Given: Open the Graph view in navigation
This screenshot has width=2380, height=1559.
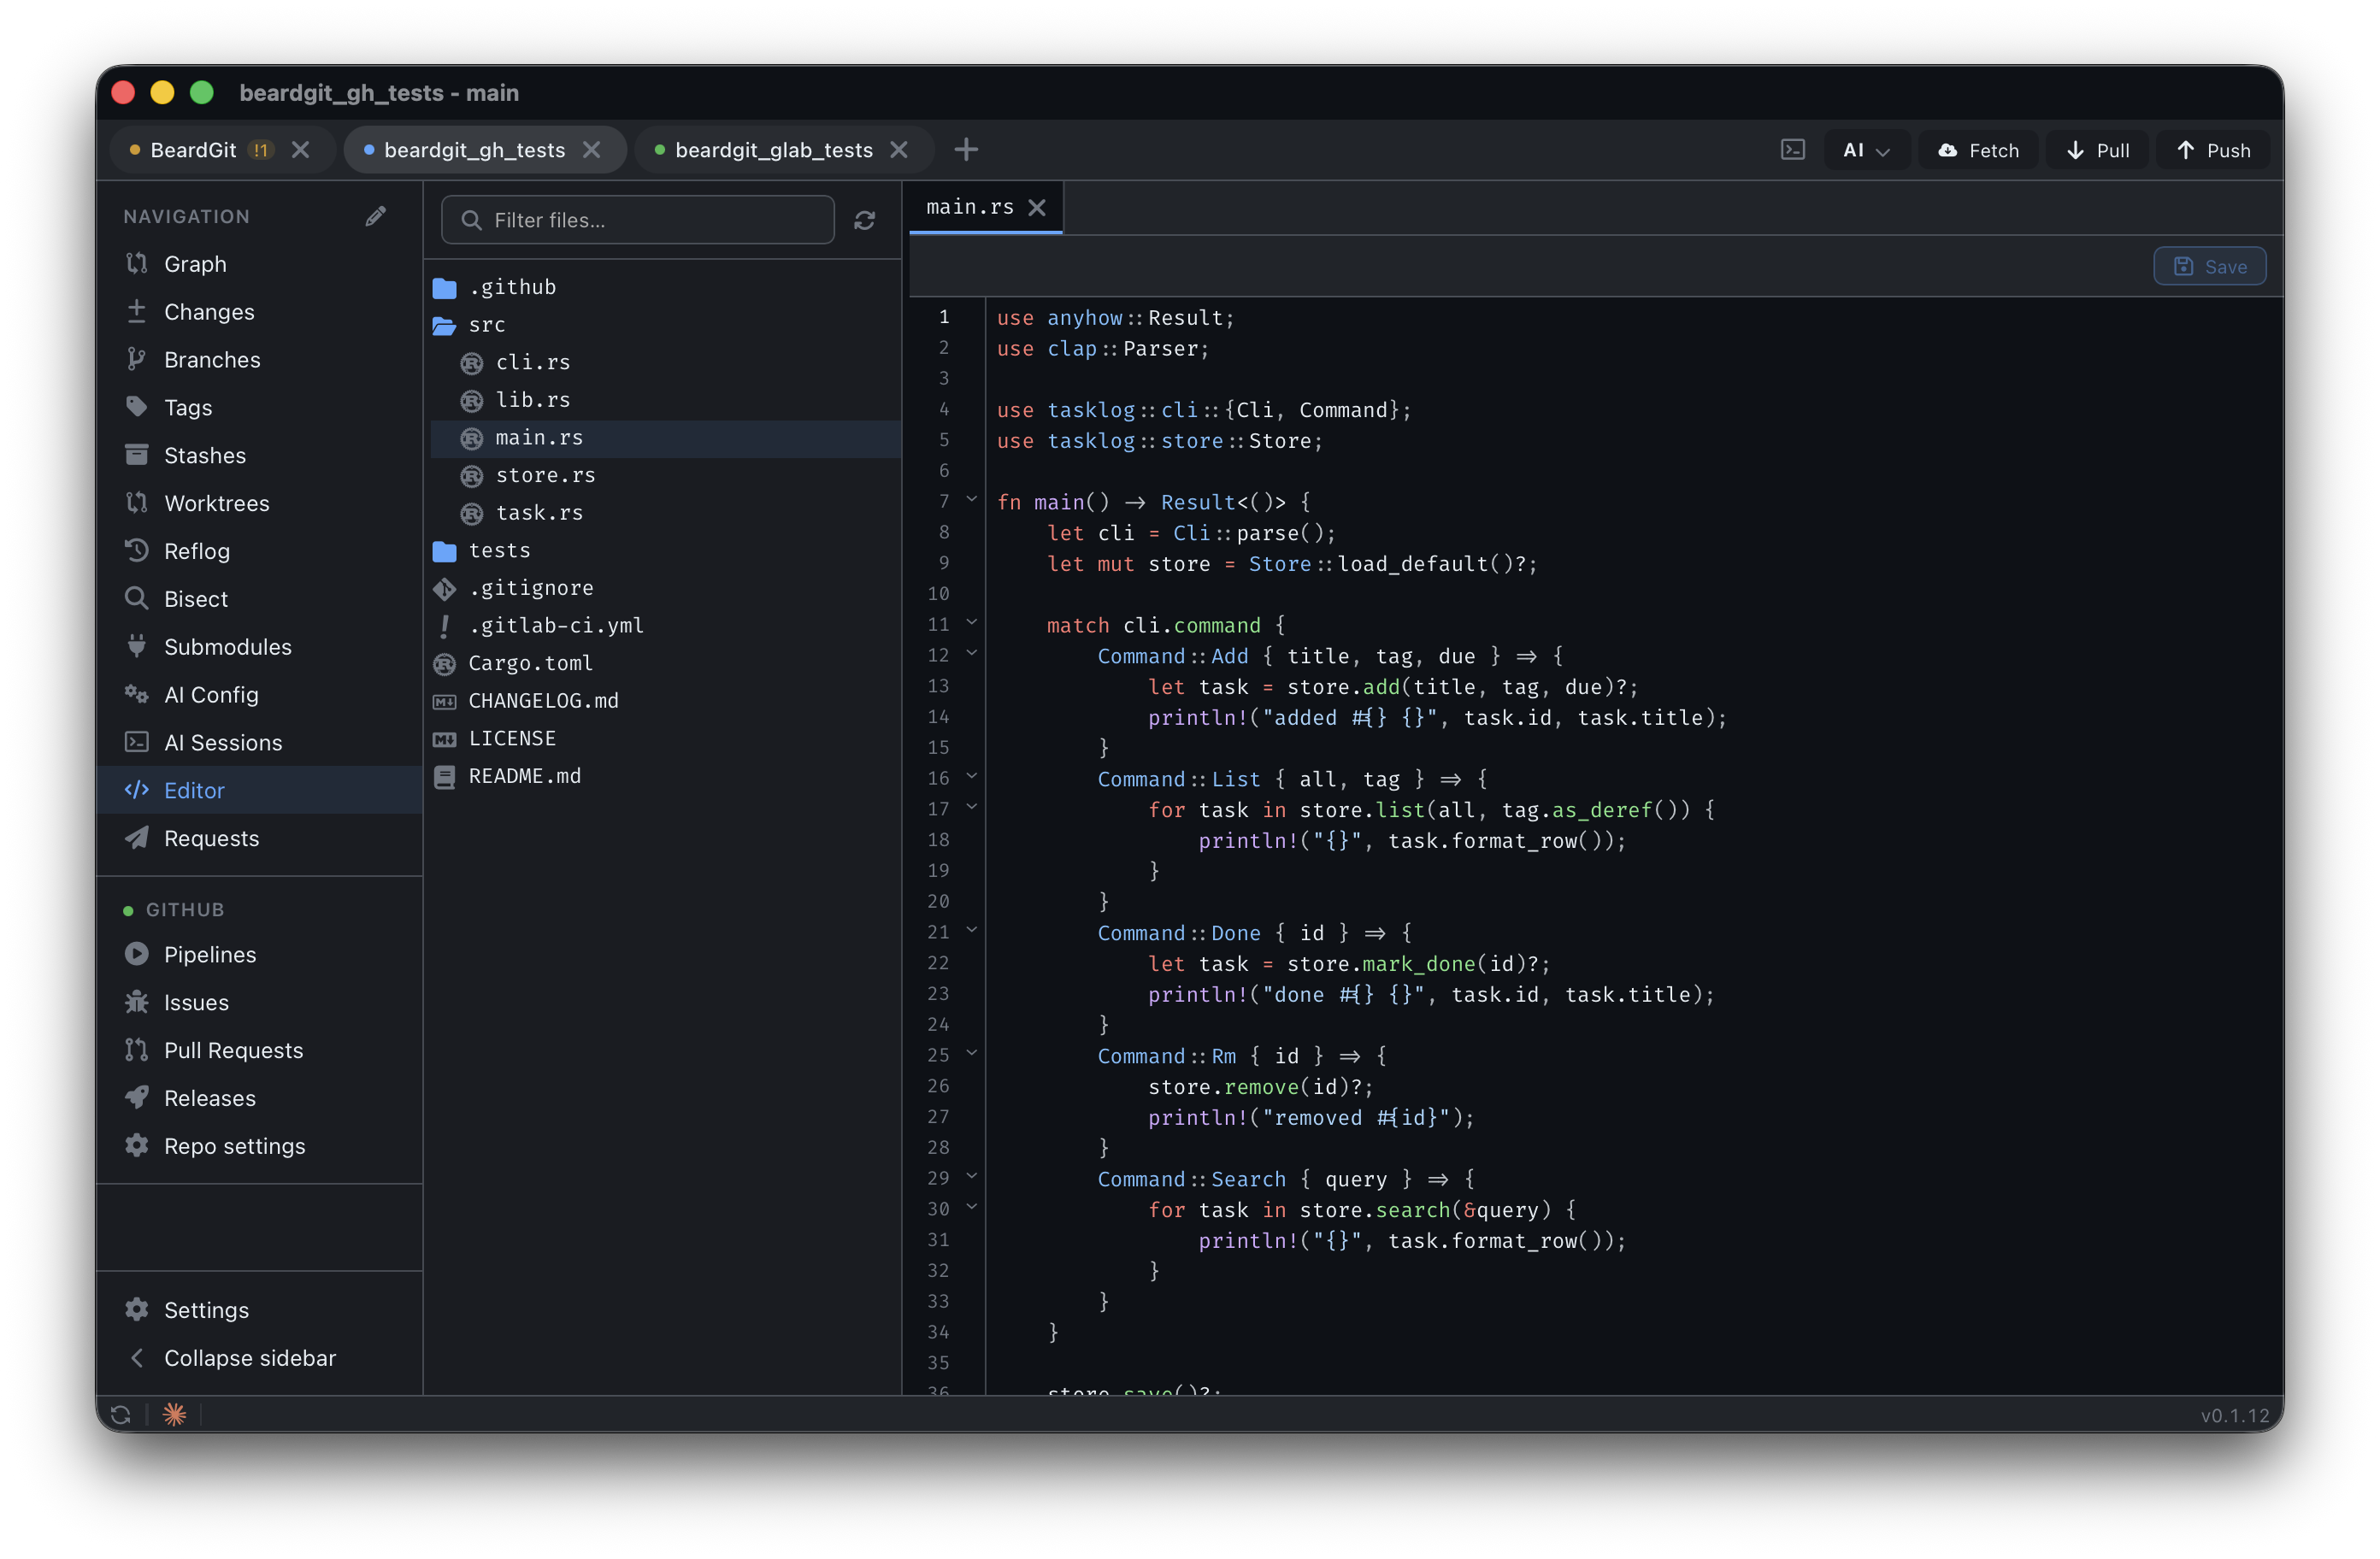Looking at the screenshot, I should (x=258, y=264).
